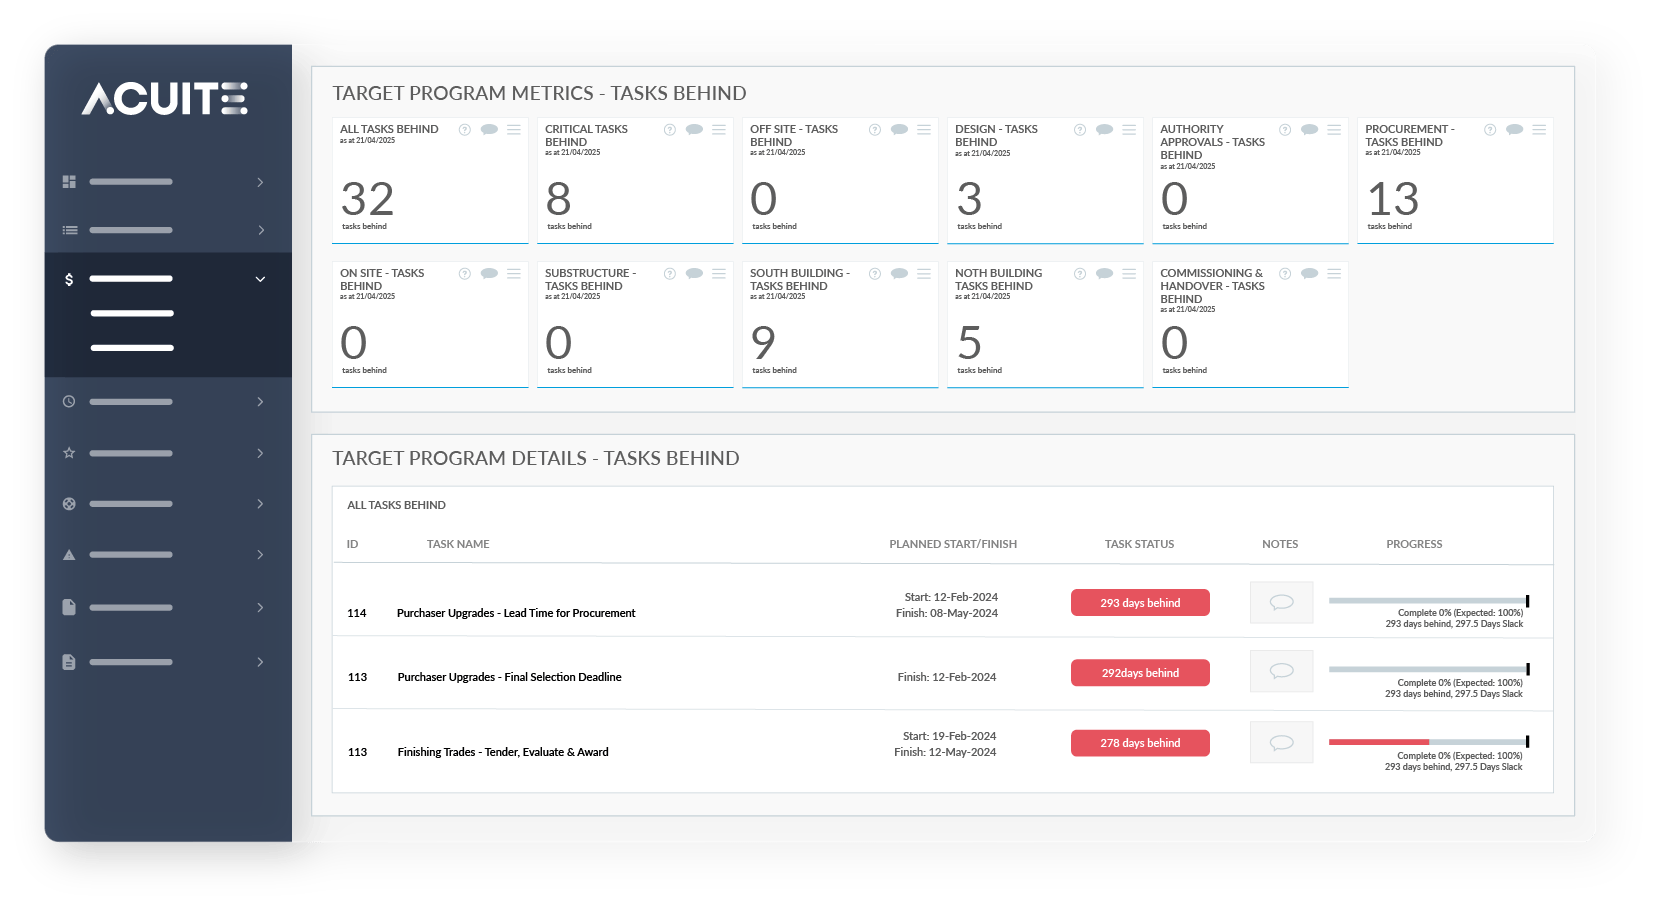Select Purchaser Upgrades - Lead Time for Procurement task

point(516,613)
